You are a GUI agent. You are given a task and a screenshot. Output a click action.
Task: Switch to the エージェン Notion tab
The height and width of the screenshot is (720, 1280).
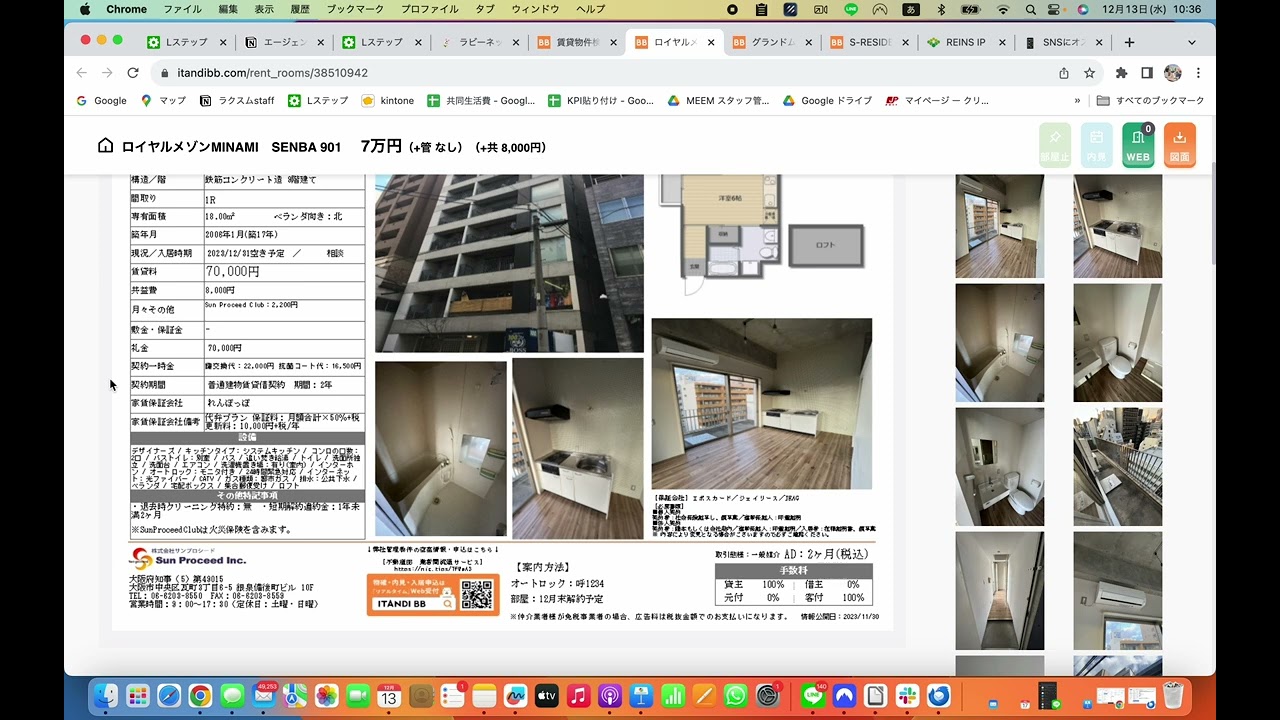(x=284, y=42)
